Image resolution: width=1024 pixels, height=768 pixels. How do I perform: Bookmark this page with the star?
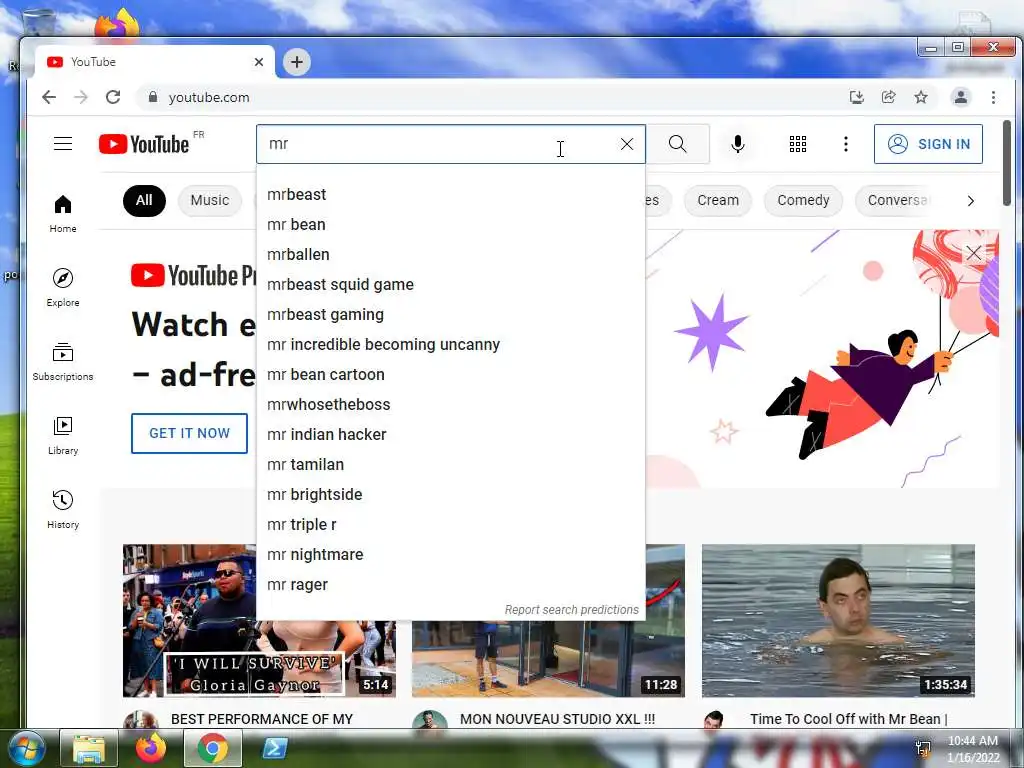pos(921,97)
